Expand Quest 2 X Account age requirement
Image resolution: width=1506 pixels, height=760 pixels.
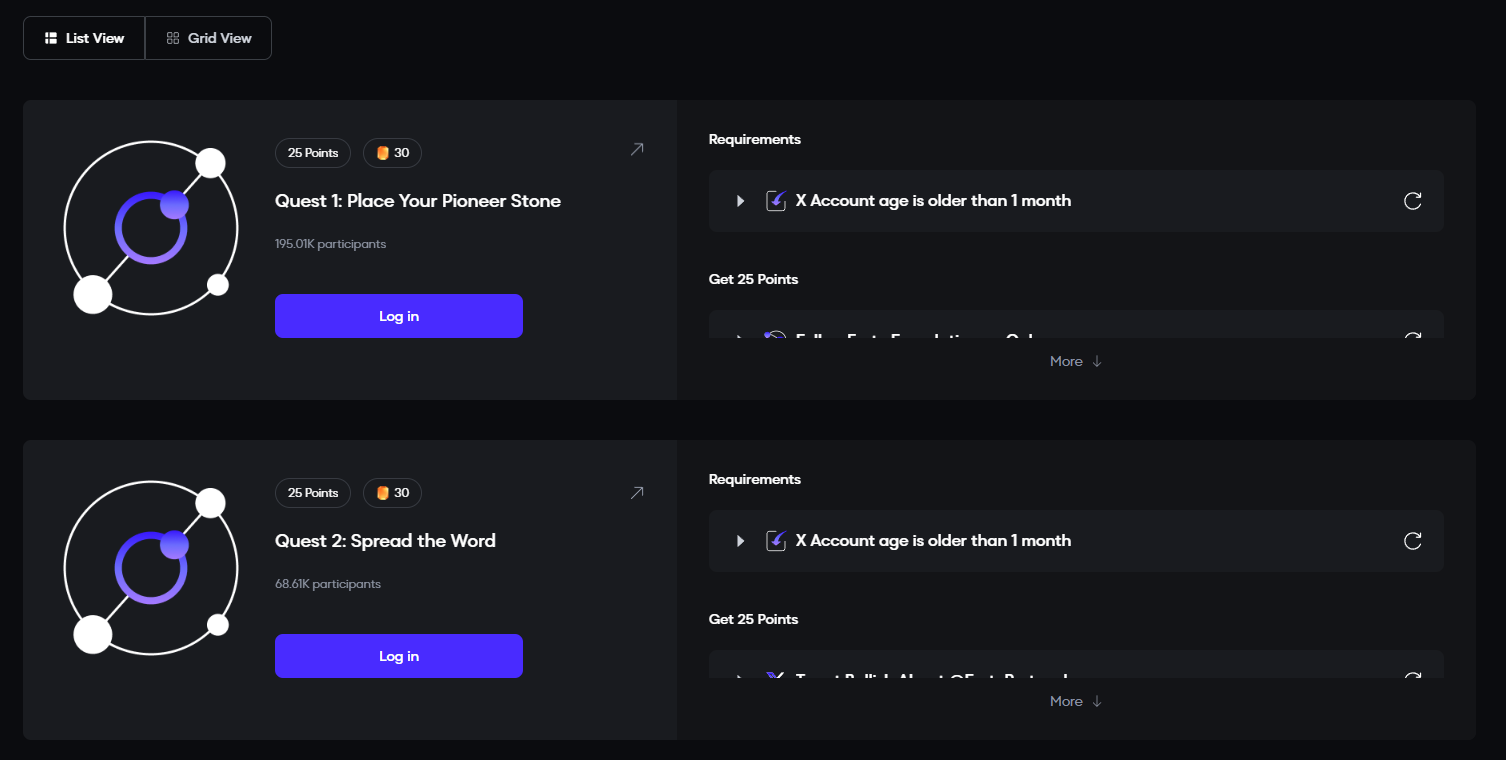pos(741,541)
